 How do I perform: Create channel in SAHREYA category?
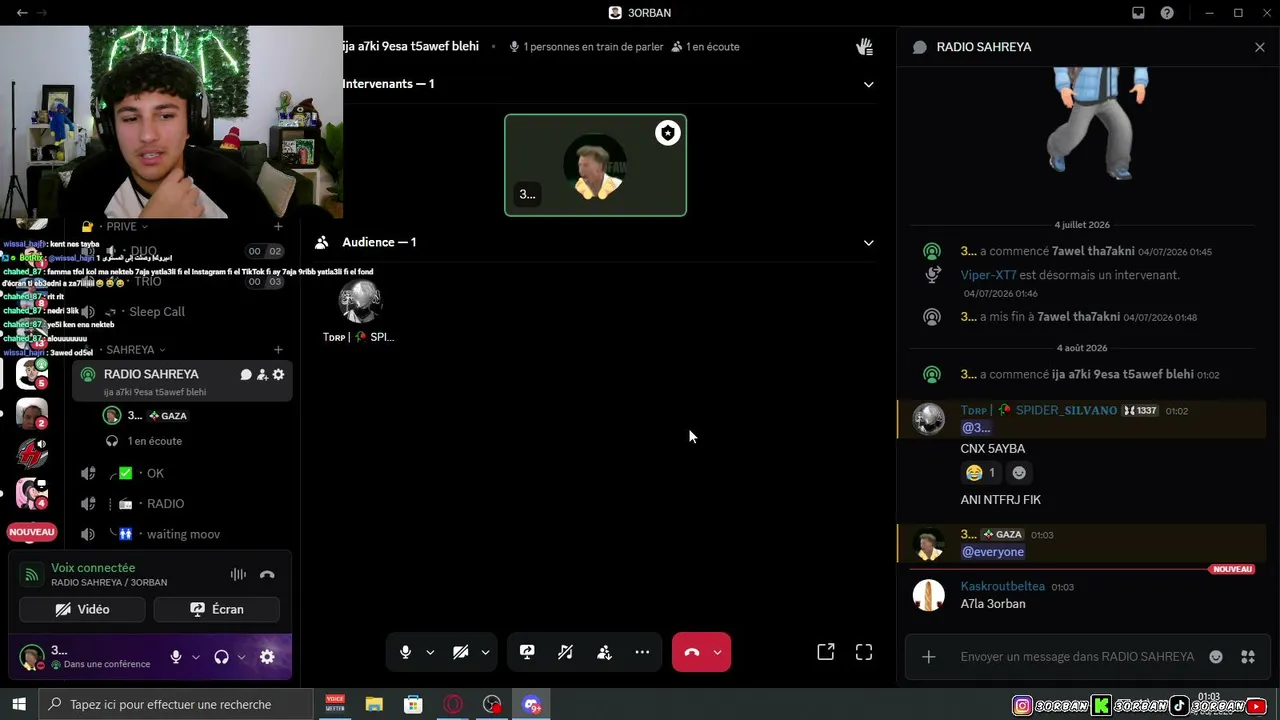[278, 350]
